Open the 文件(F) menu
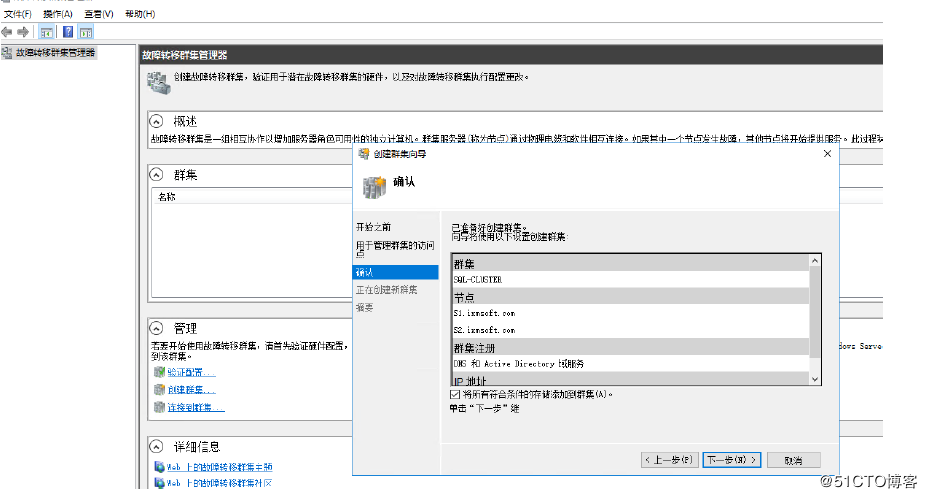 pos(17,14)
